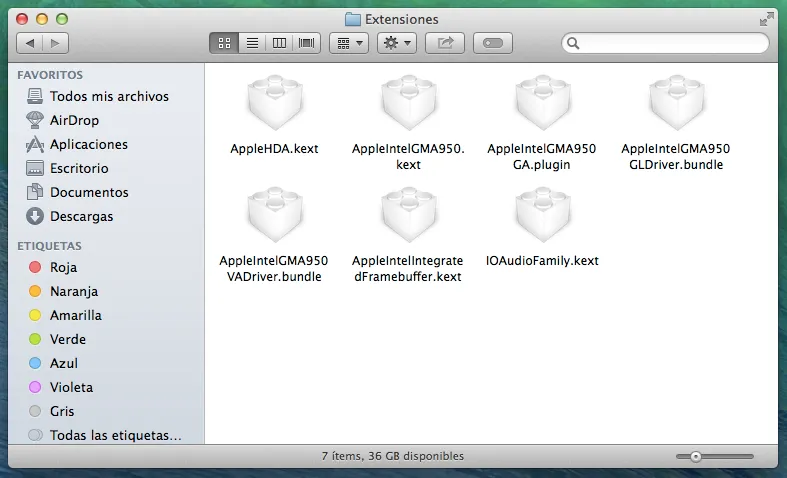Screen dimensions: 787x478
Task: Select the AppleIntelGMA950GLDriver.bundle icon
Action: click(x=676, y=103)
